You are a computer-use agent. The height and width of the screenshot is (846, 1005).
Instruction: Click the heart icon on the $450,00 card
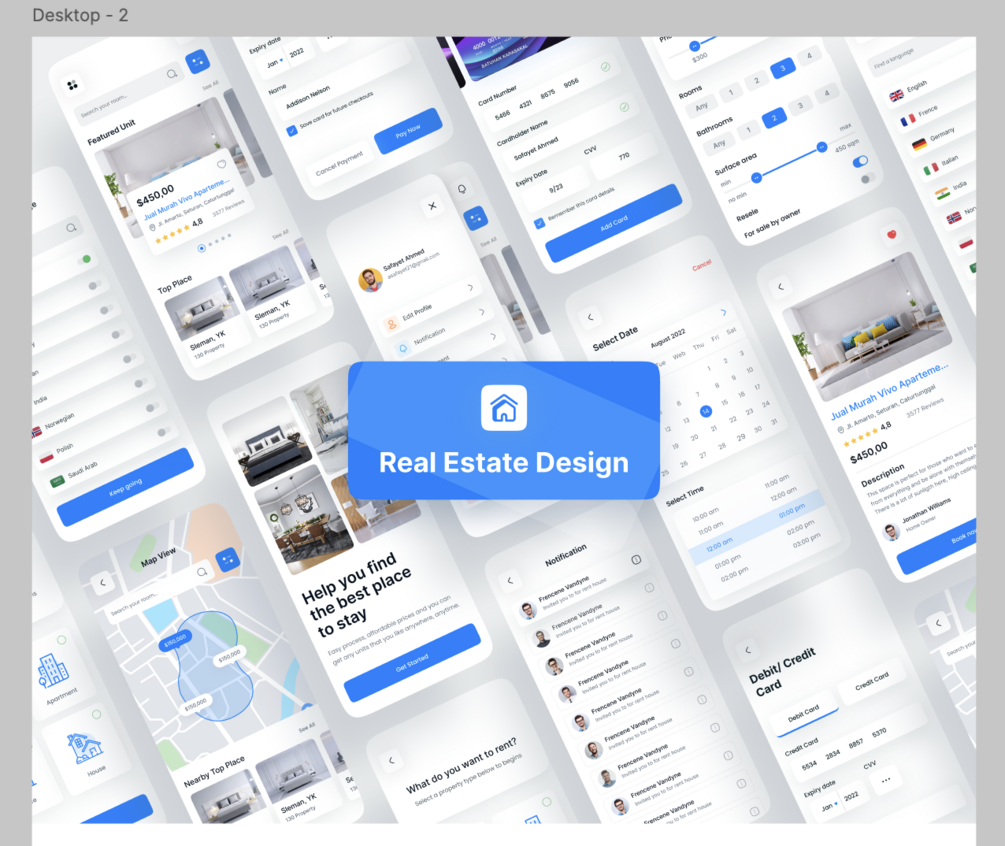221,164
